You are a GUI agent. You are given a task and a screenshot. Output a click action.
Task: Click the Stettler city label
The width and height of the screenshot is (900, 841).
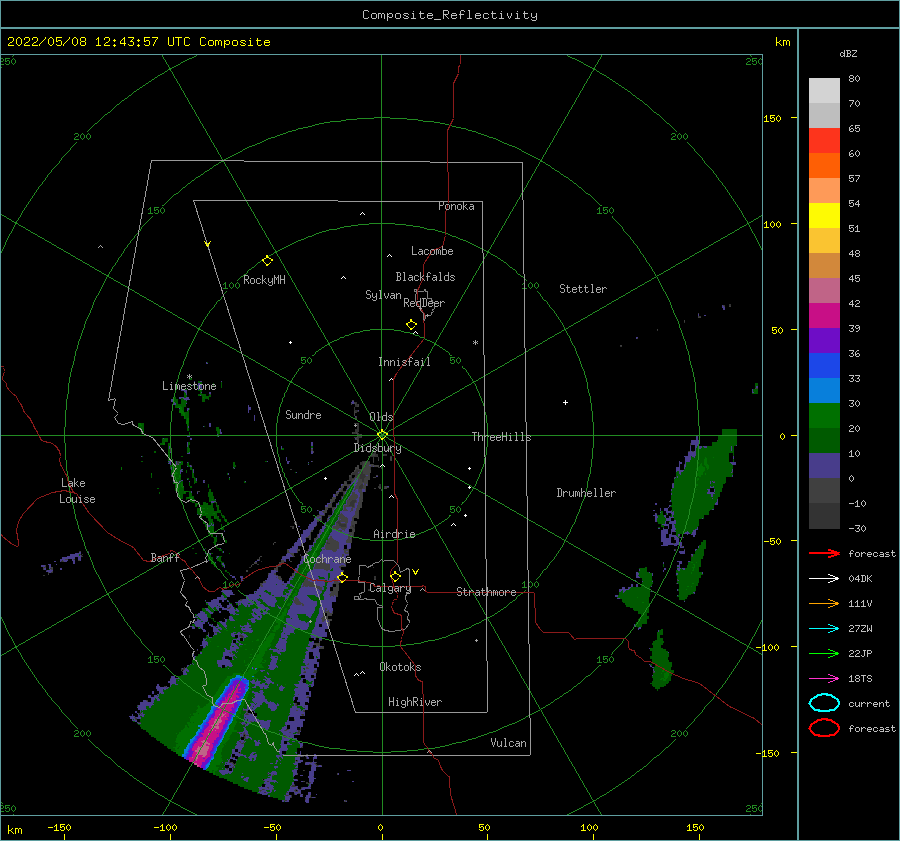point(583,289)
